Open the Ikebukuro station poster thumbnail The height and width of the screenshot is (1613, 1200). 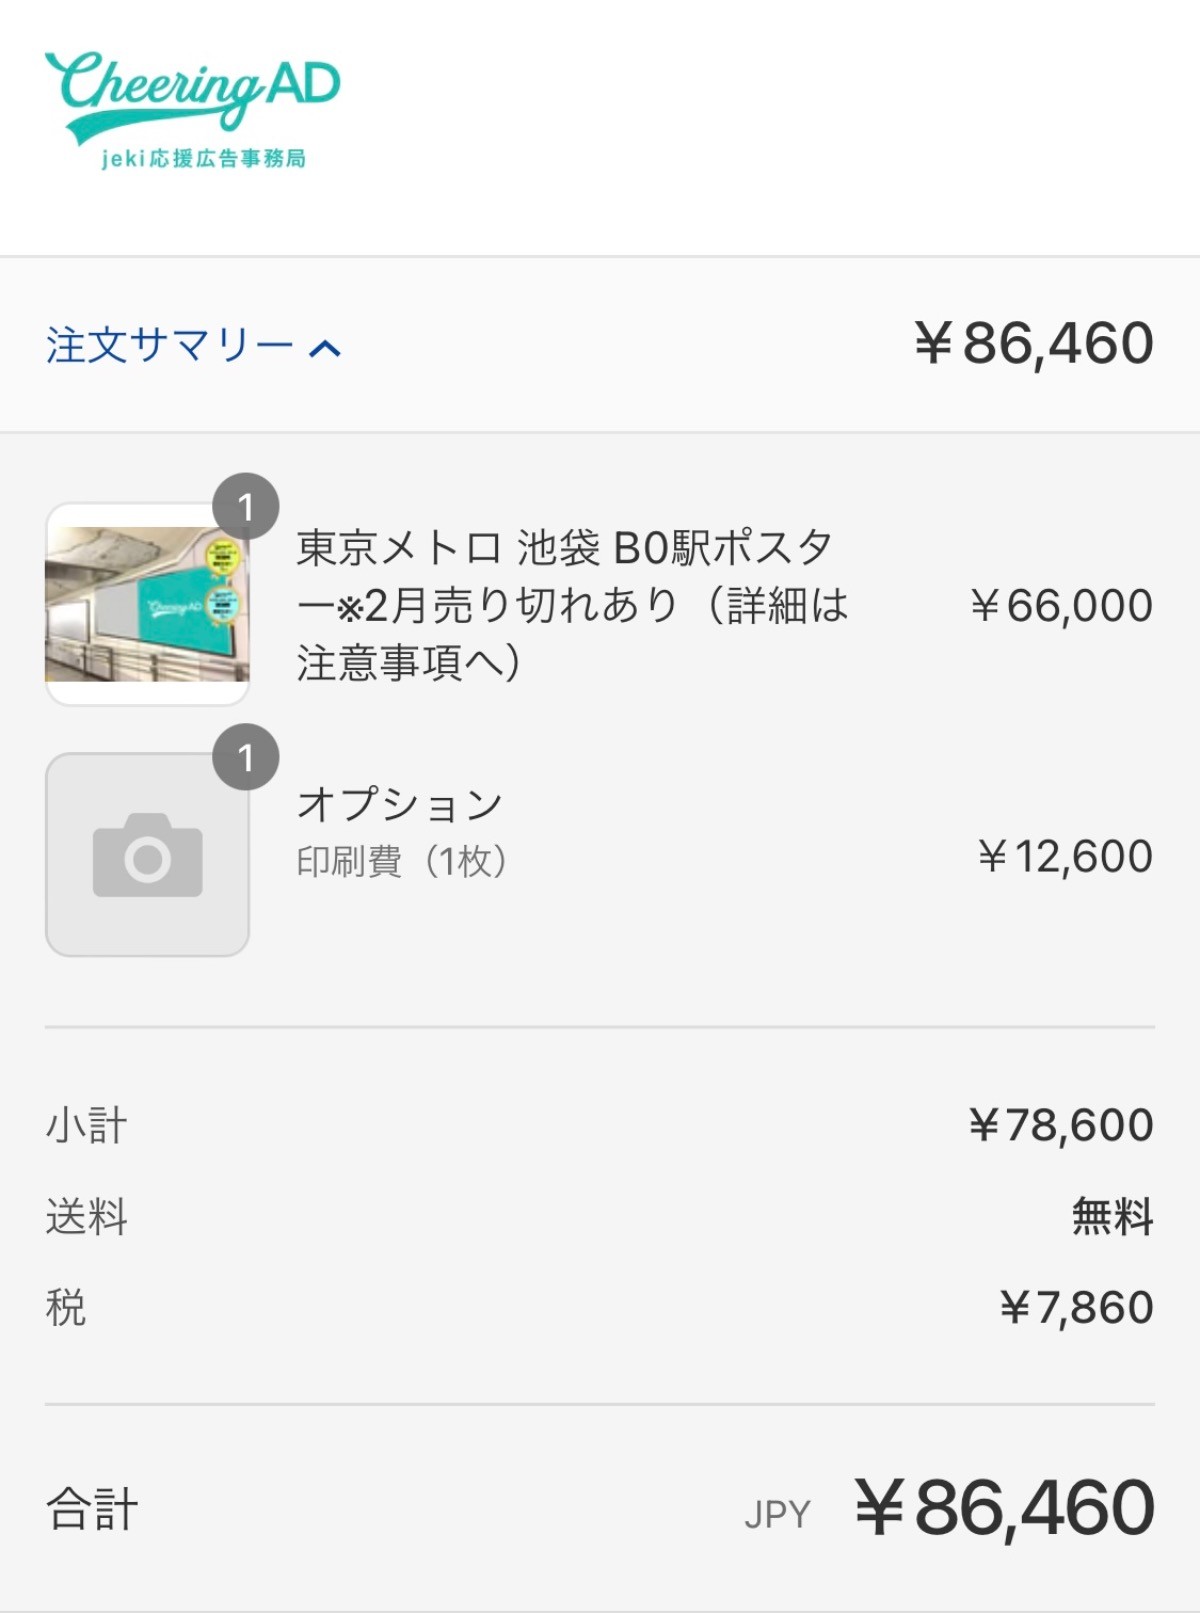point(147,604)
